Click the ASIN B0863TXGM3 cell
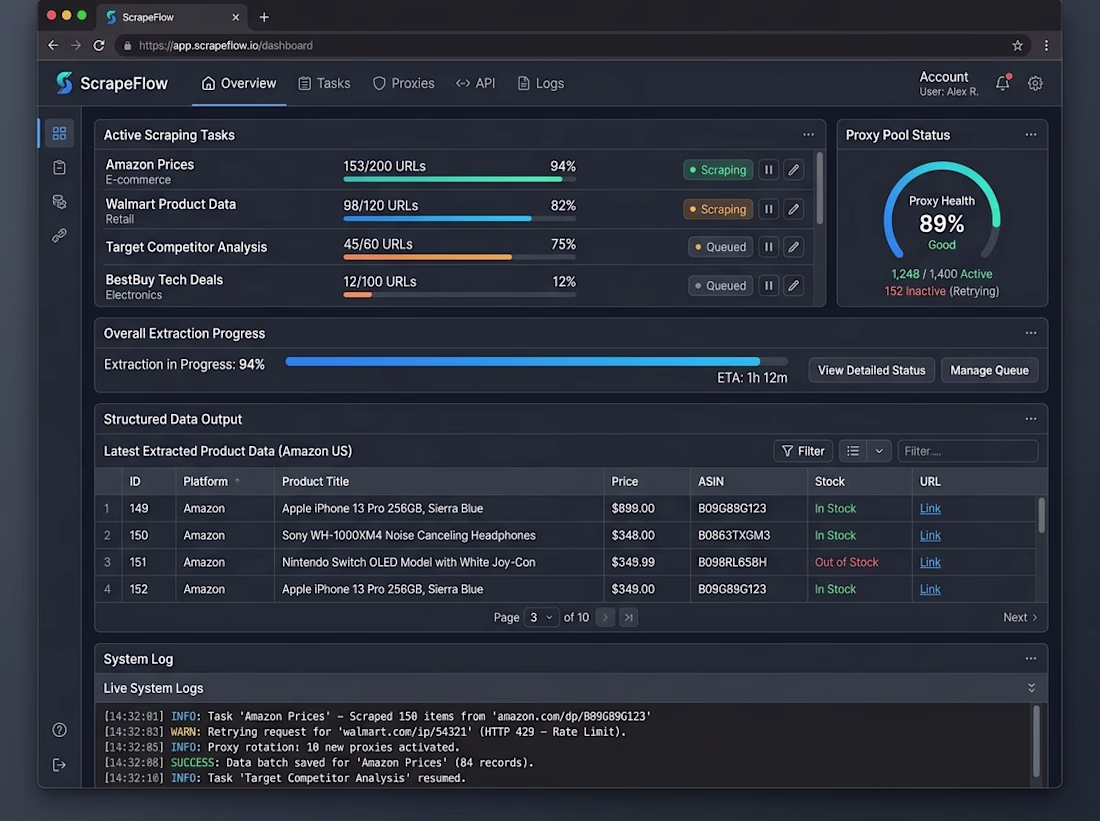The image size is (1100, 821). [734, 535]
